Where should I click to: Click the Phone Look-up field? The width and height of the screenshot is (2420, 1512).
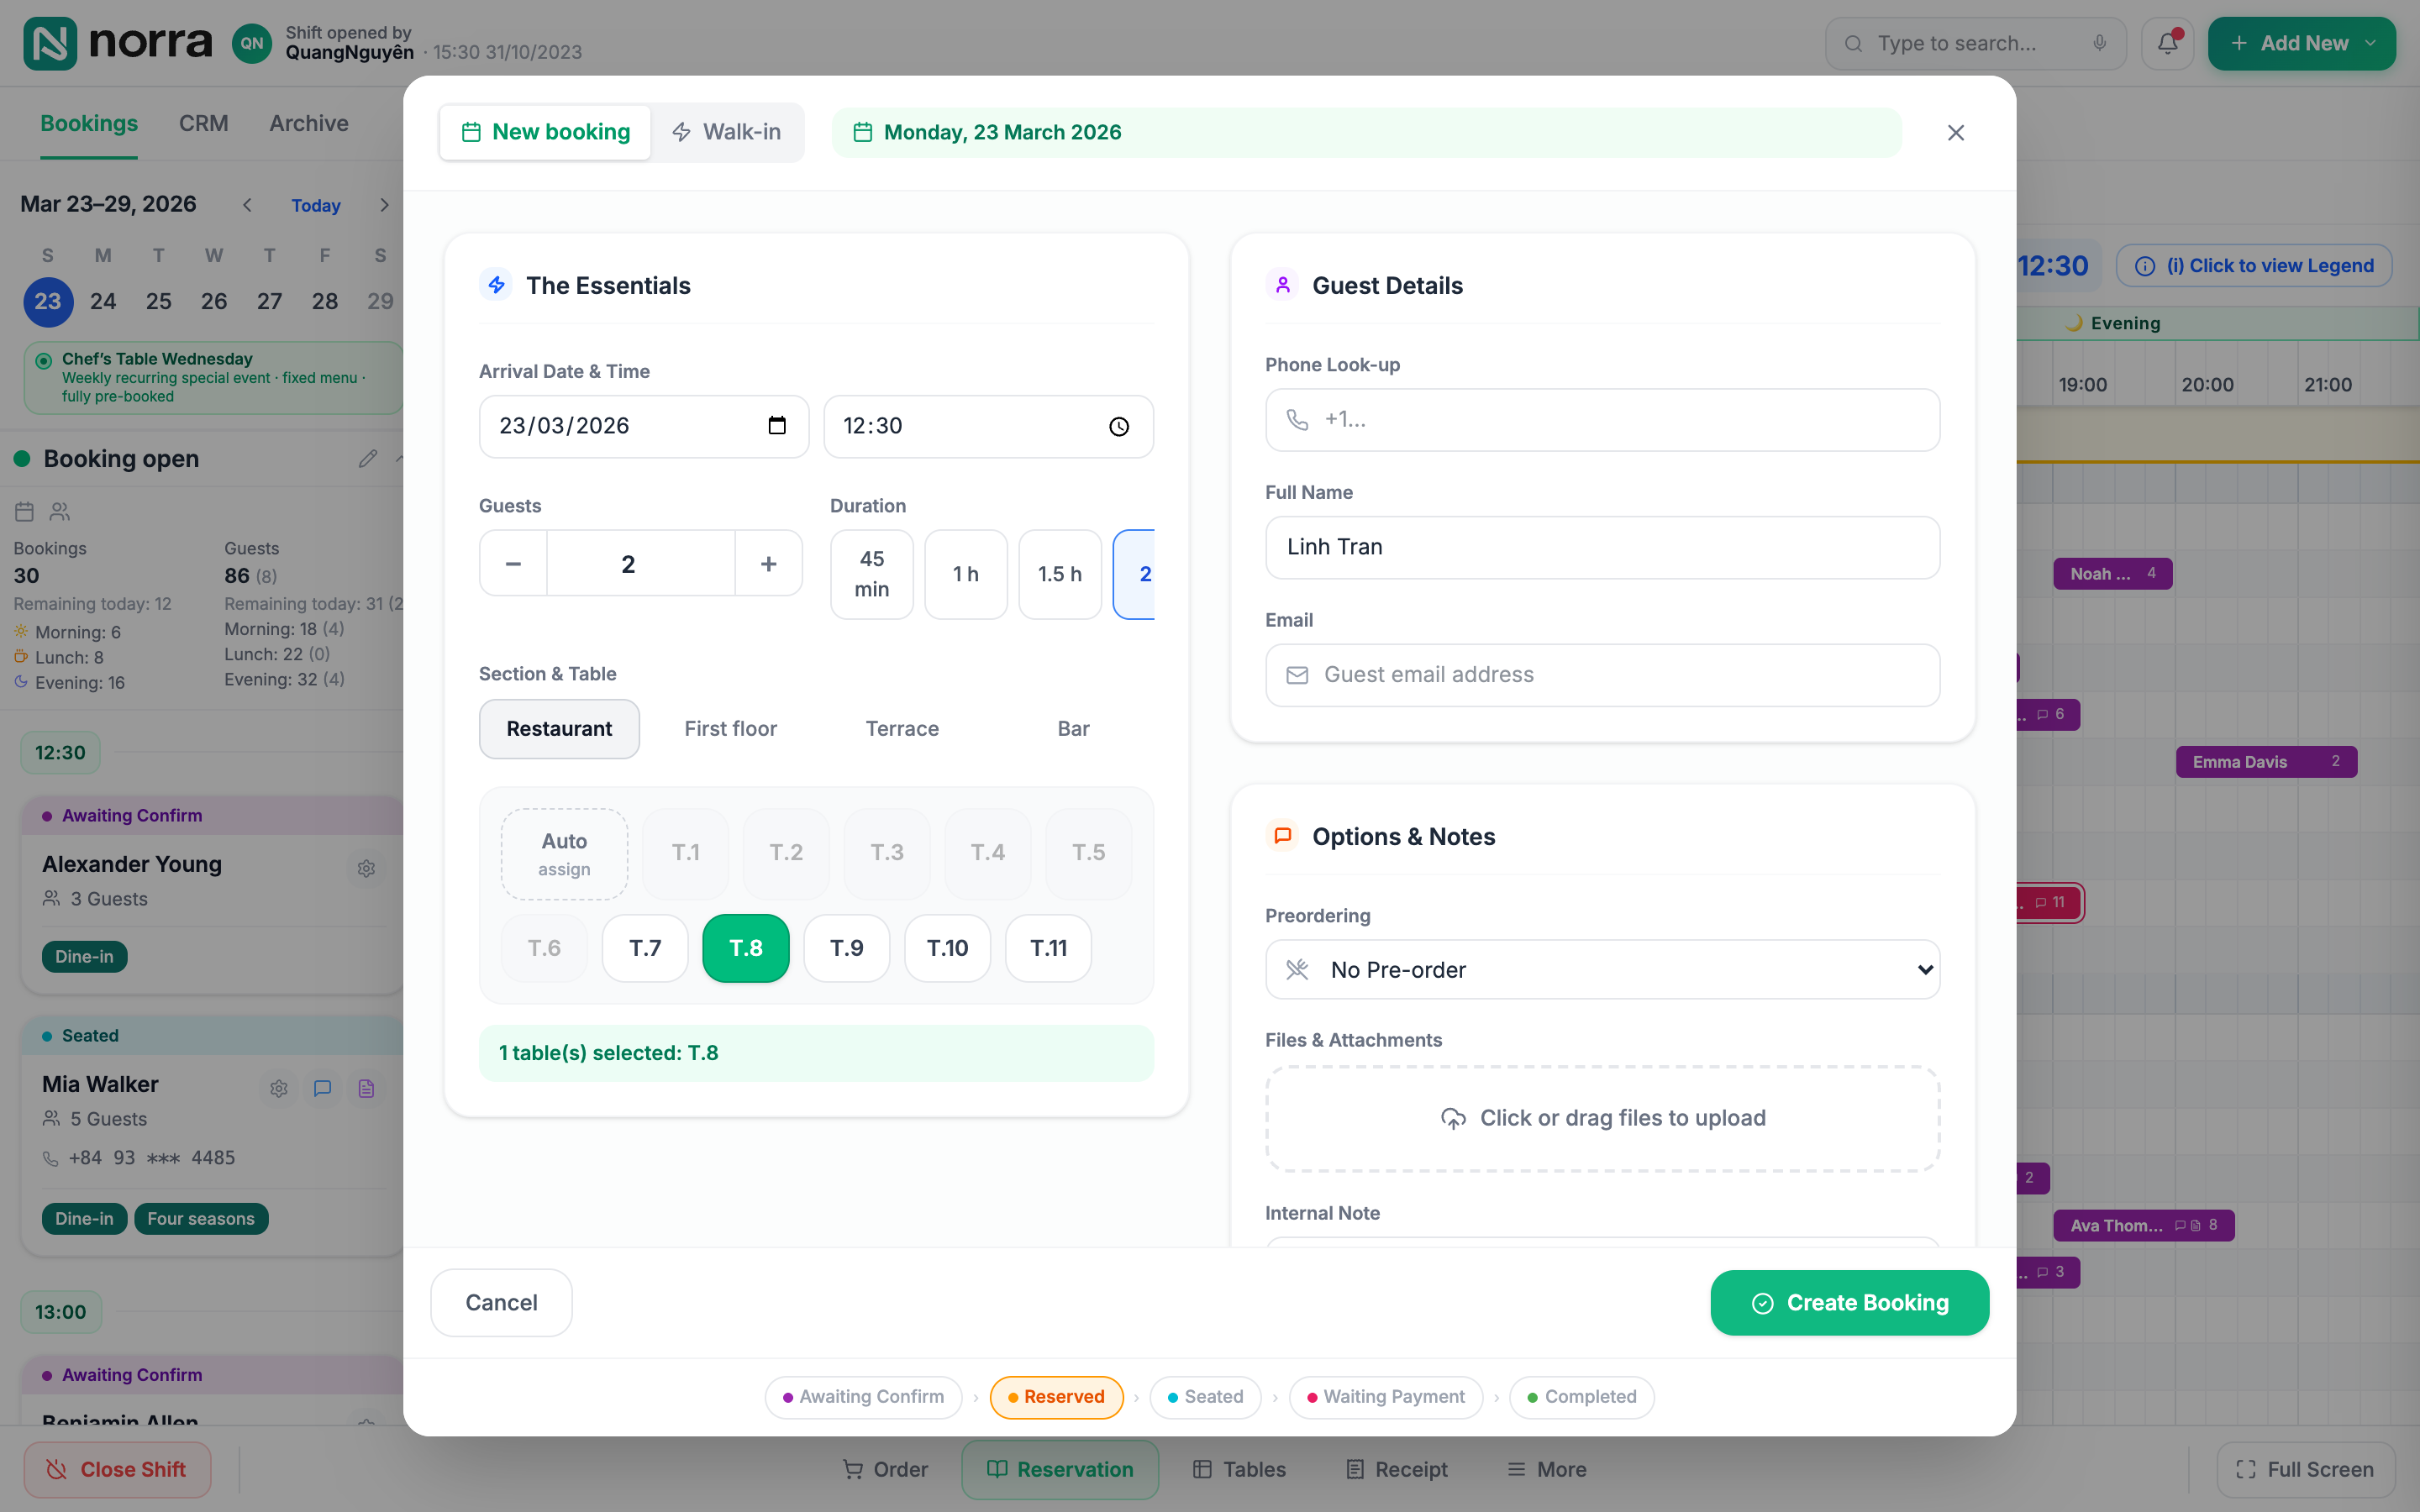(x=1602, y=420)
